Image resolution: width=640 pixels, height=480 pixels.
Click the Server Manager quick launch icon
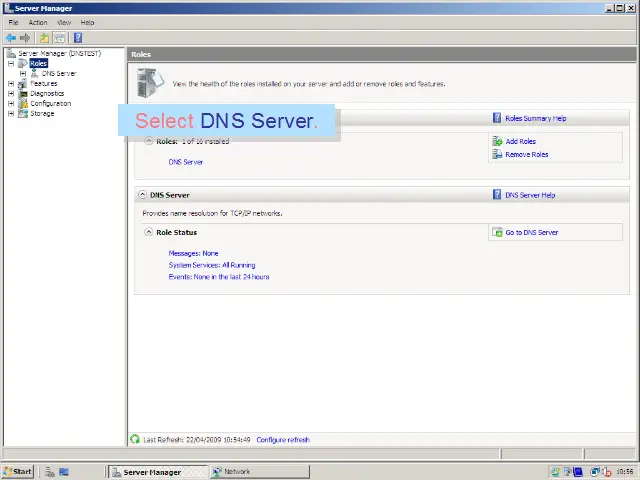(x=50, y=472)
